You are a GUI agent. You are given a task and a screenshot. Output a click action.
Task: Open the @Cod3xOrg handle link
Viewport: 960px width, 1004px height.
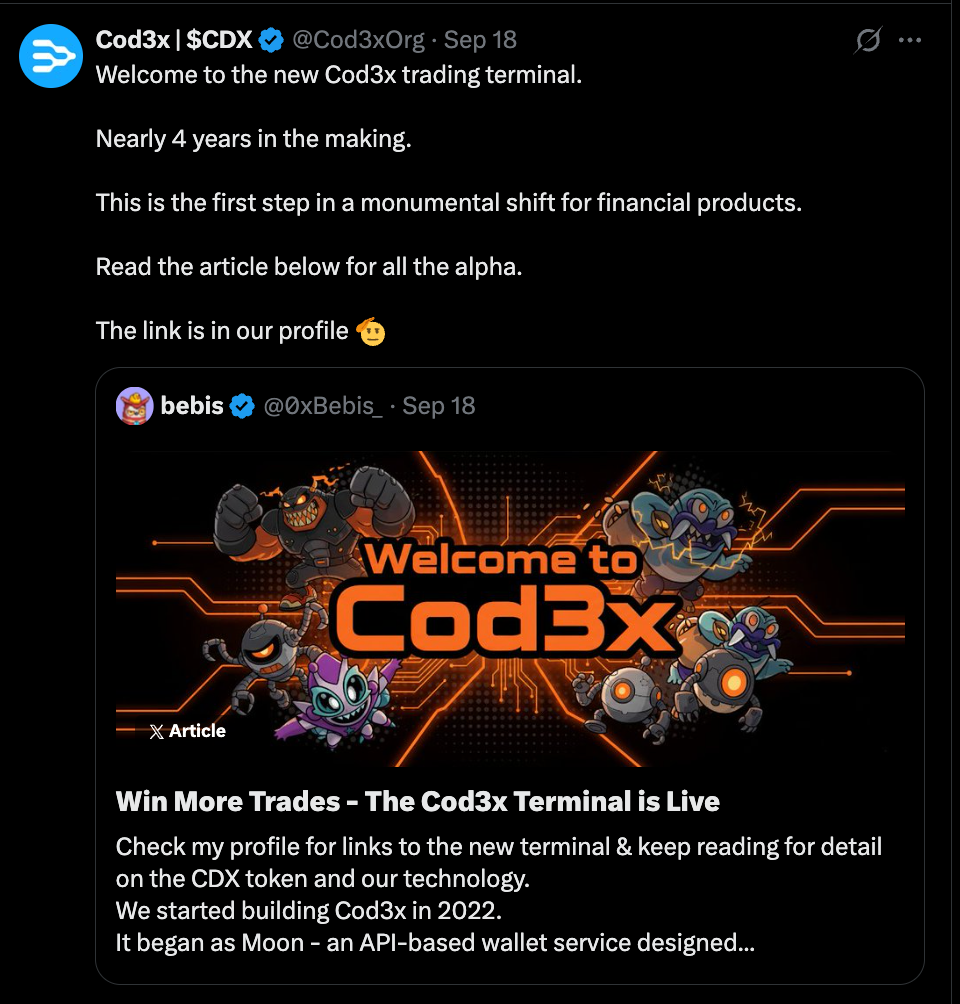pos(358,40)
